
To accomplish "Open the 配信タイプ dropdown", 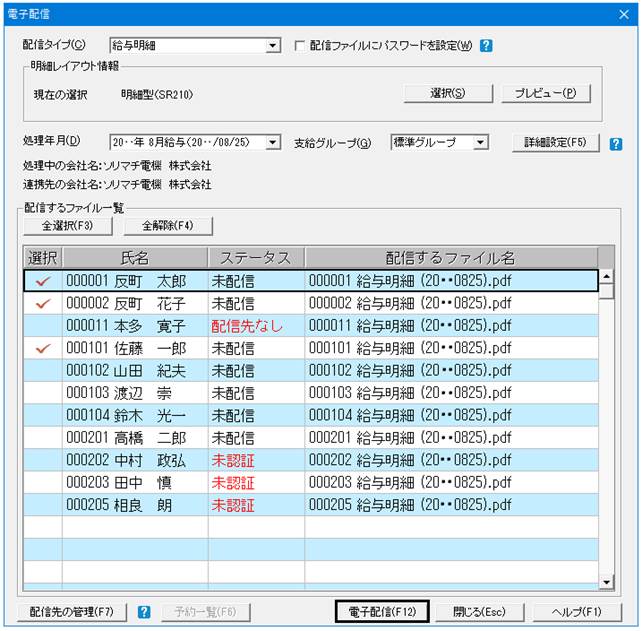I will [273, 45].
